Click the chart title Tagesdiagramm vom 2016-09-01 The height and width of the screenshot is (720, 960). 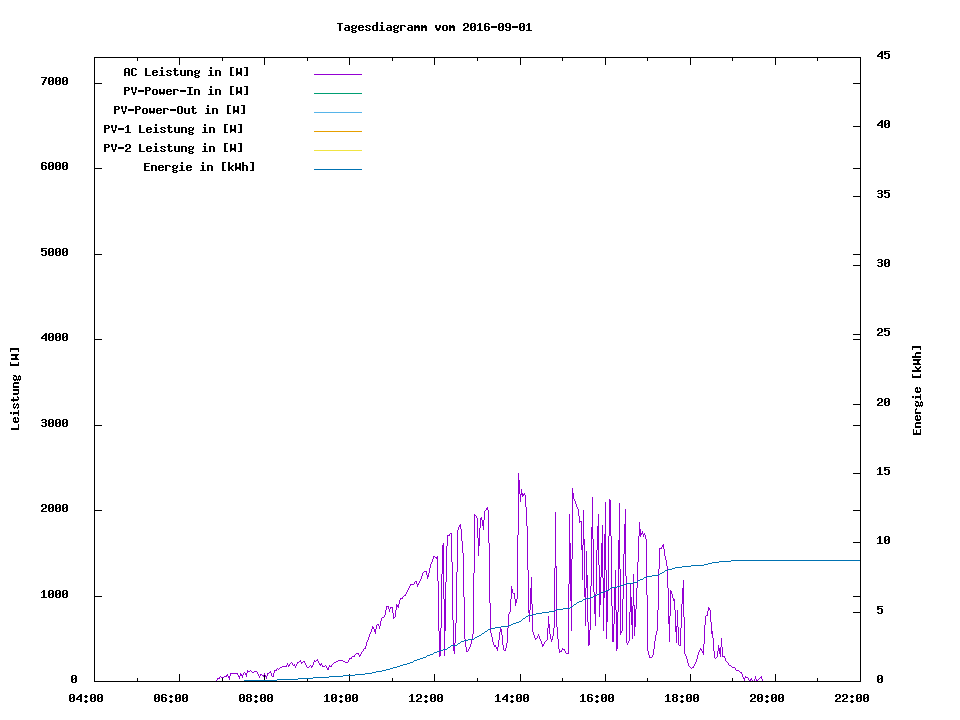(434, 27)
